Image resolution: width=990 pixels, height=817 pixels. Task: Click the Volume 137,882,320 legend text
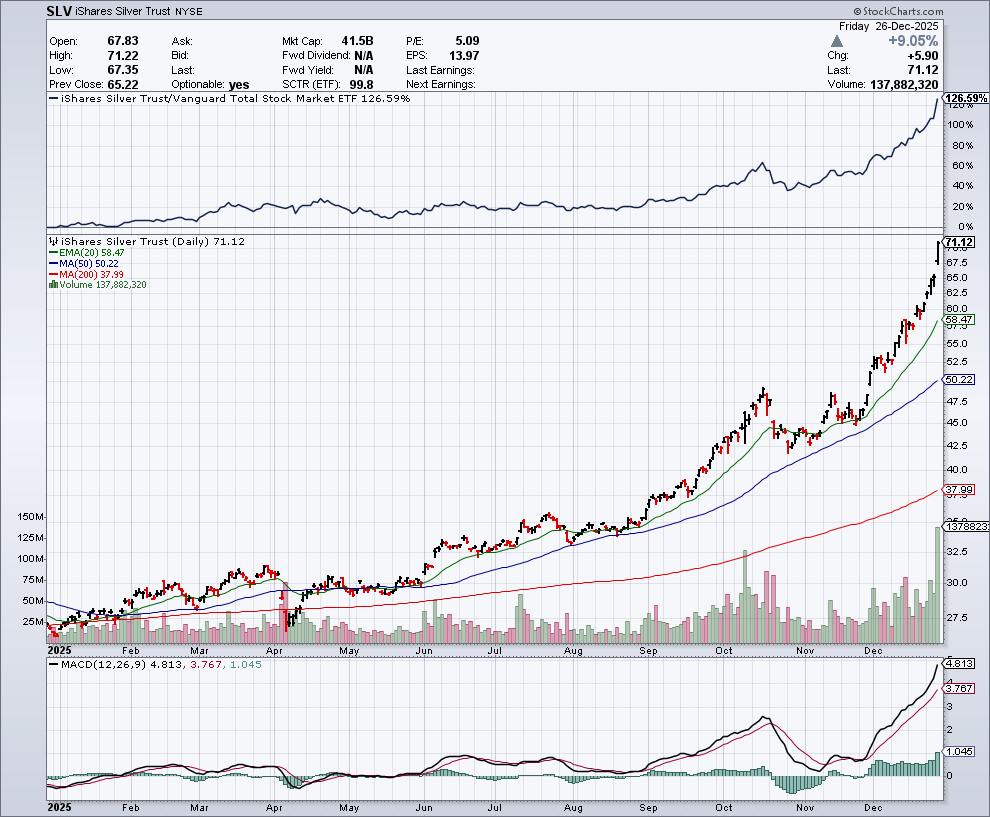click(103, 285)
